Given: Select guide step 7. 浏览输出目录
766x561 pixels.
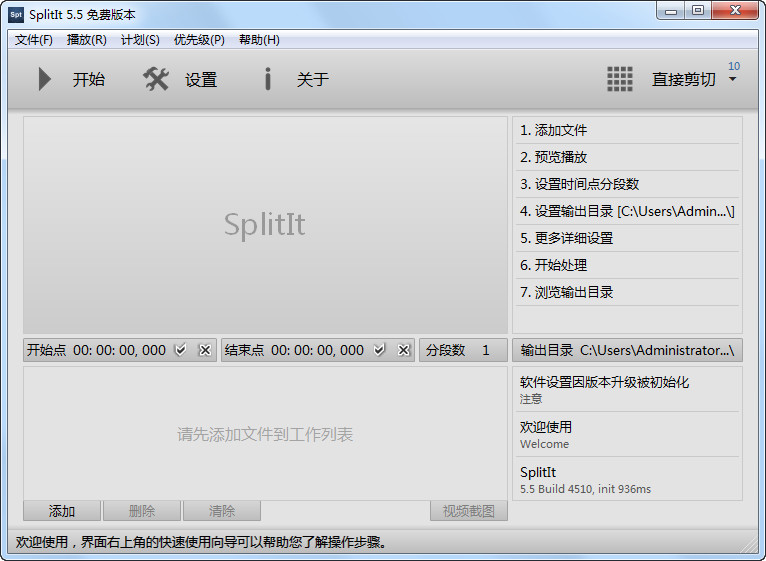Looking at the screenshot, I should [627, 292].
